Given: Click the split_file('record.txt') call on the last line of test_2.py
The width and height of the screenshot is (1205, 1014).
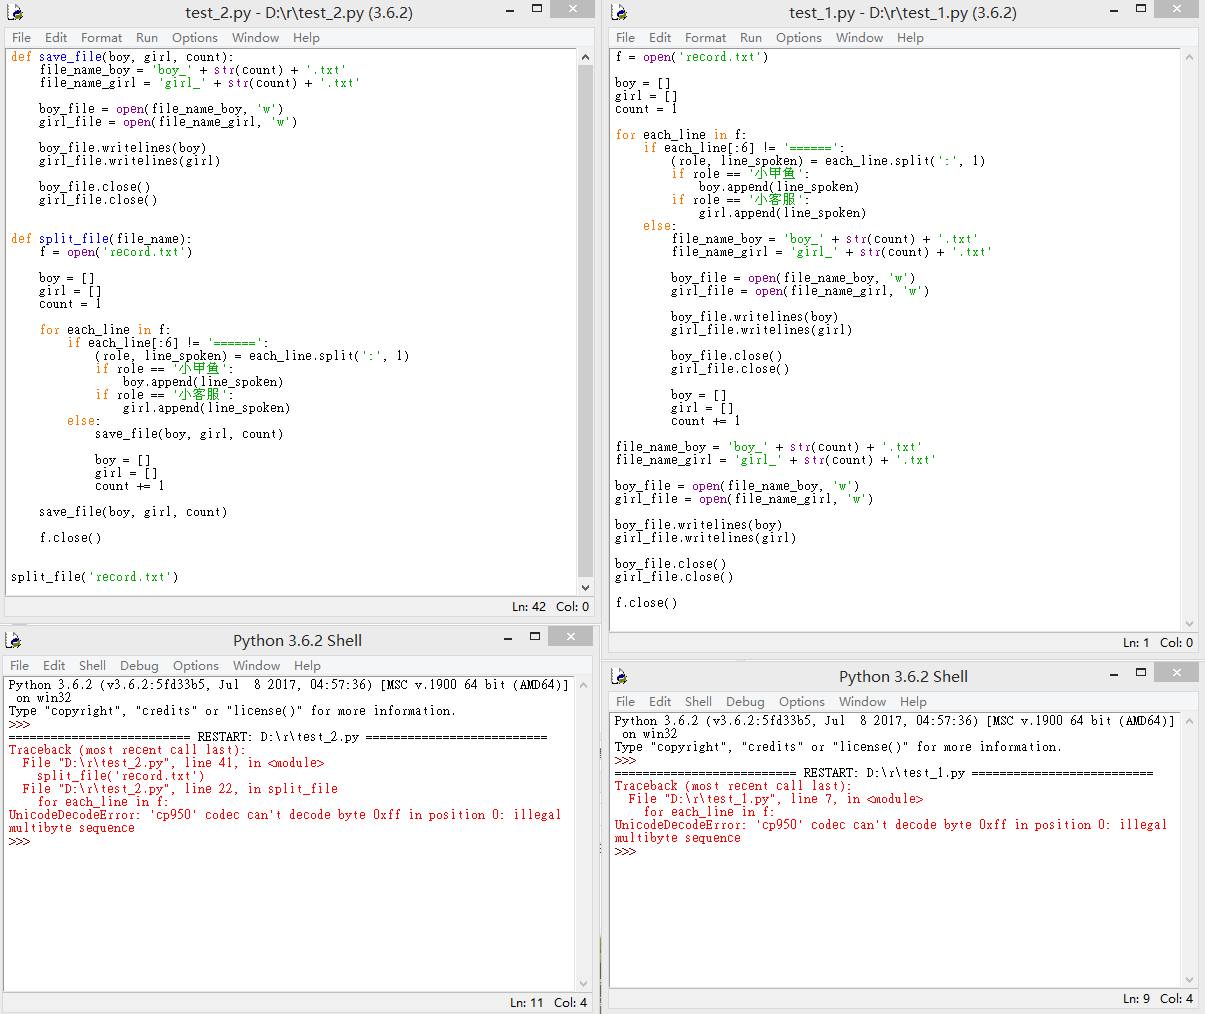Looking at the screenshot, I should [94, 577].
